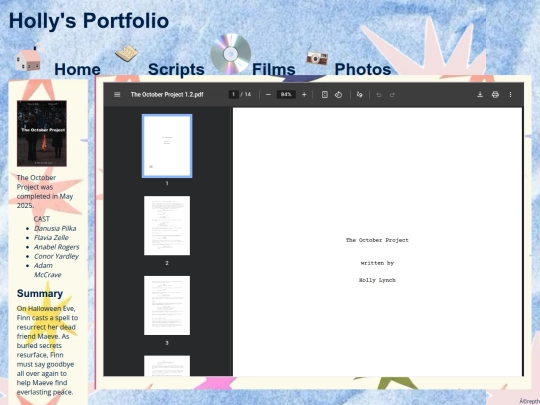Open the Home navigation link
This screenshot has width=540, height=405.
pyautogui.click(x=77, y=69)
